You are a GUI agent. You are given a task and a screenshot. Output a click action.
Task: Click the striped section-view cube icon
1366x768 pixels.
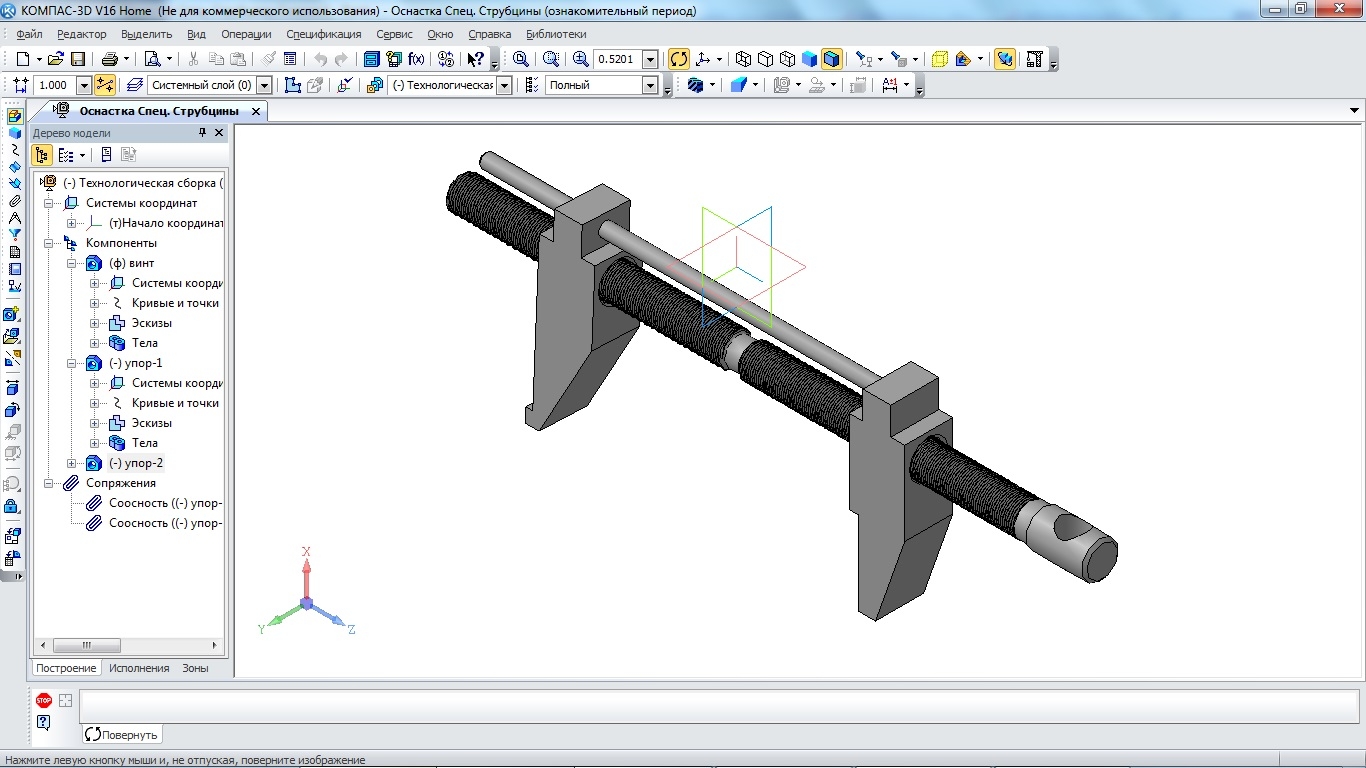696,85
